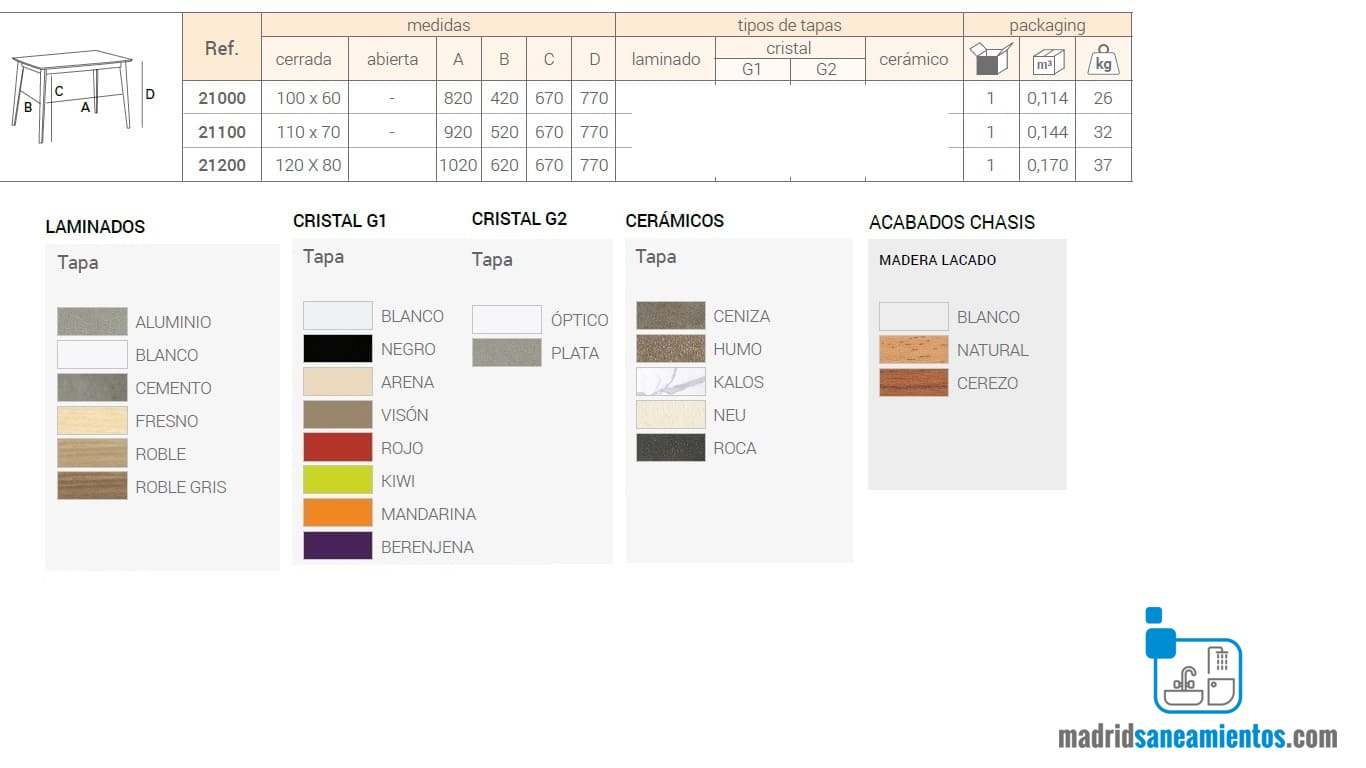The width and height of the screenshot is (1366, 768).
Task: Choose the Negro crystal G1 swatch
Action: point(338,349)
